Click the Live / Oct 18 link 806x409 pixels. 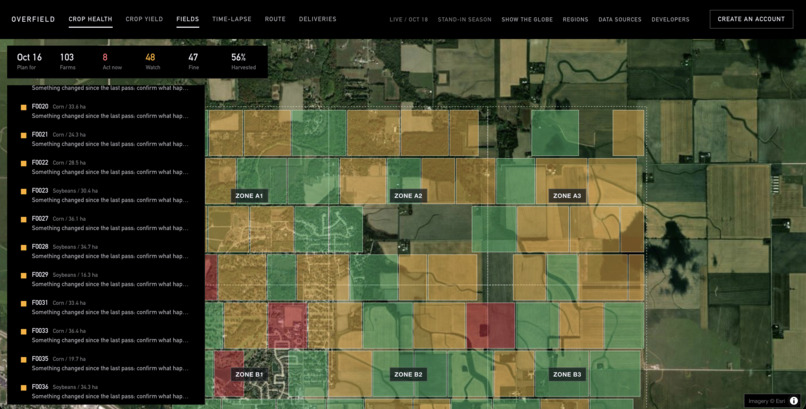[409, 20]
